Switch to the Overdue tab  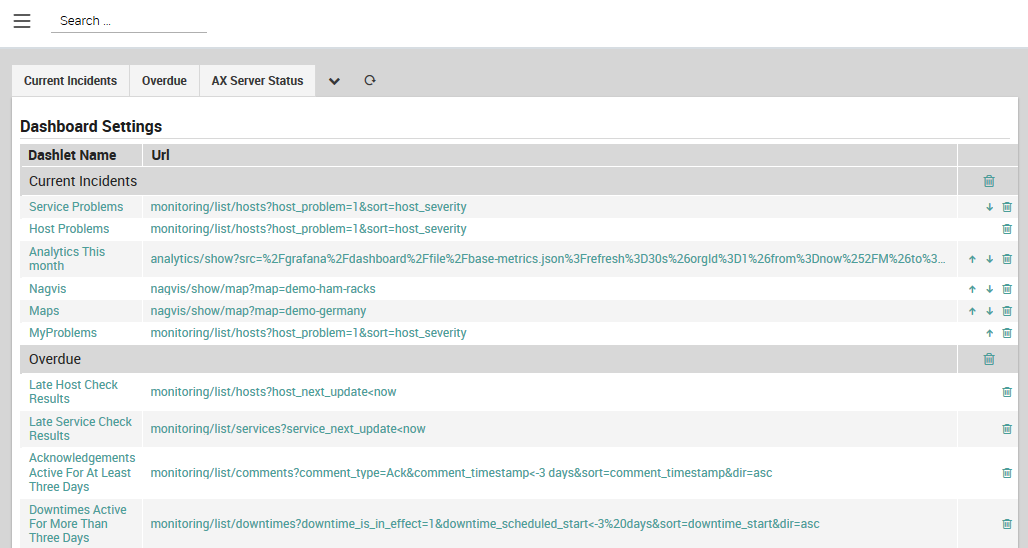(164, 81)
